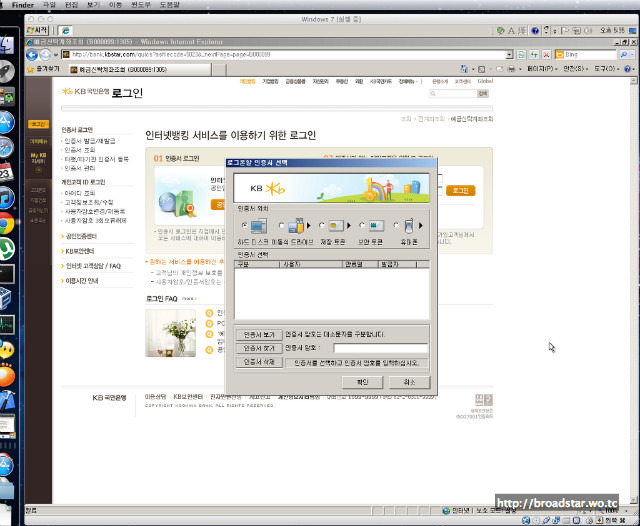The image size is (640, 526).
Task: Click the Windows 시작 Start button
Action: (38, 31)
